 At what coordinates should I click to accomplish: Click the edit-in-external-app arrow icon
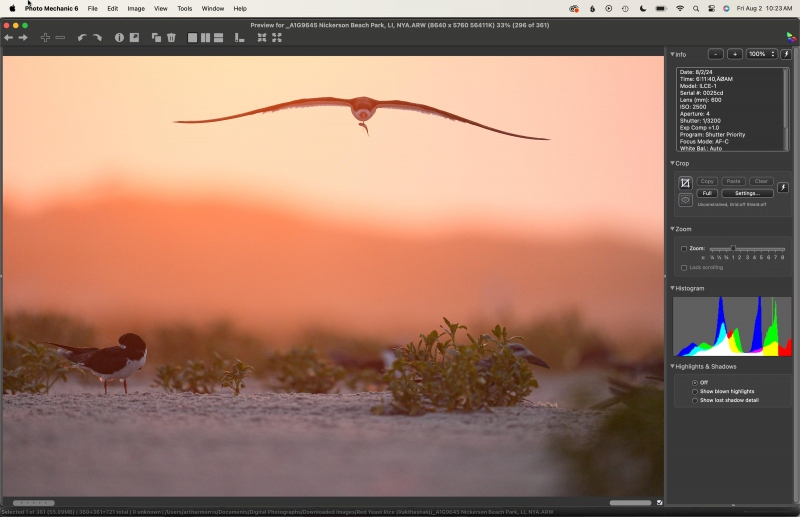(134, 38)
